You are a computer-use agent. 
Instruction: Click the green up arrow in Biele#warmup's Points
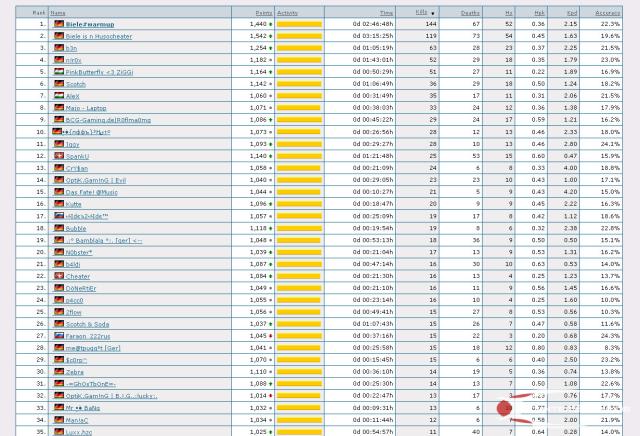tap(270, 22)
